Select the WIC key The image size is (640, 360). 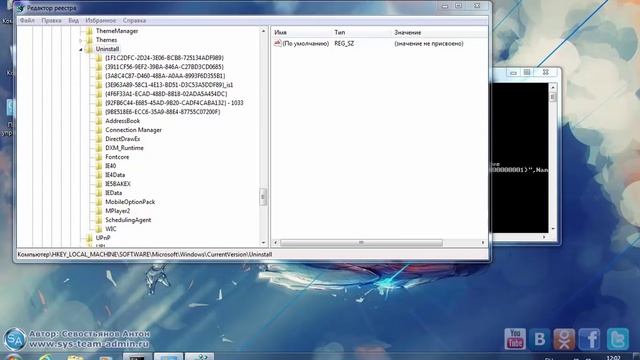pyautogui.click(x=111, y=229)
